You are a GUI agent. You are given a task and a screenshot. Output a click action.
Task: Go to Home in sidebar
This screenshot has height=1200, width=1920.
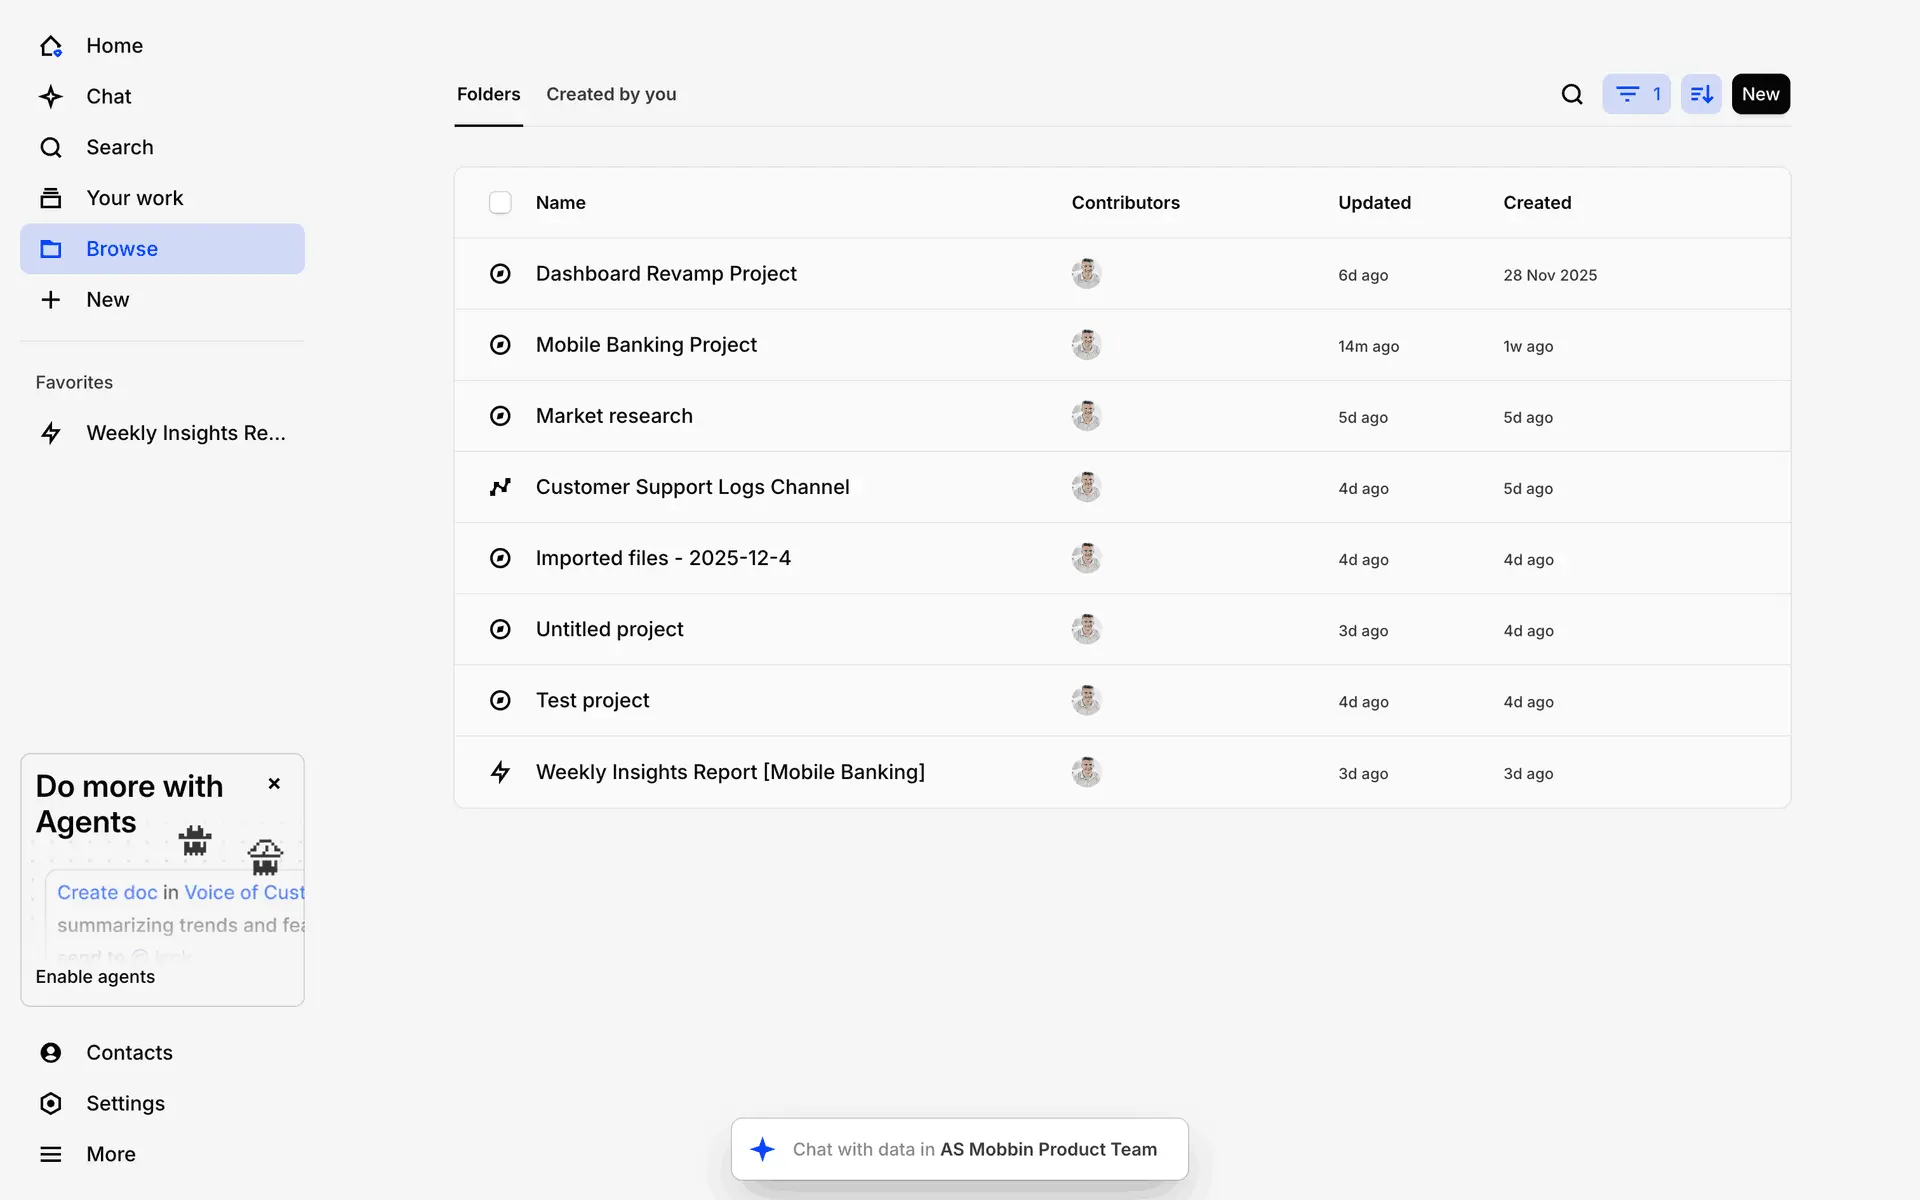(114, 46)
